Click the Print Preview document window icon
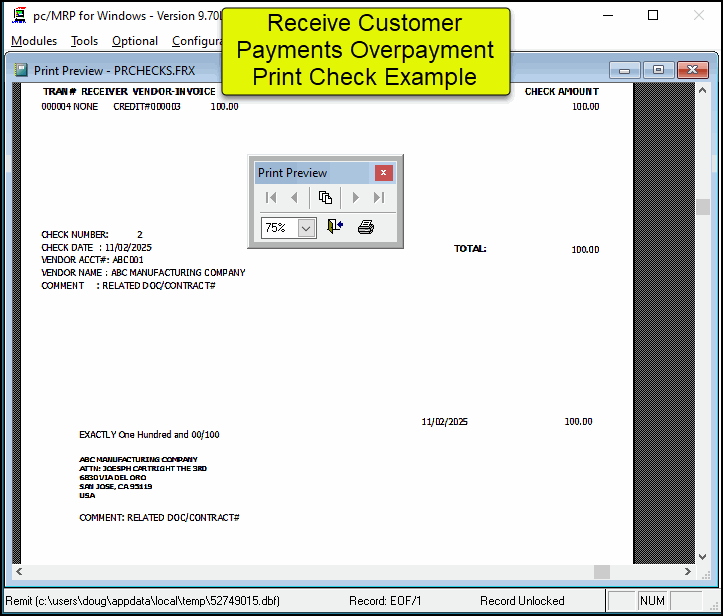Screen dimensions: 723x616 coord(21,70)
